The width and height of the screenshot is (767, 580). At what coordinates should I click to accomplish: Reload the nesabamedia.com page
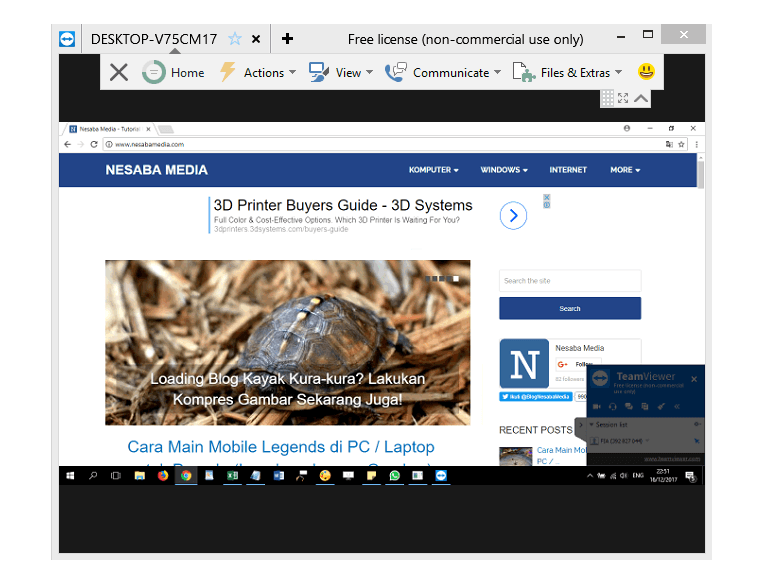pyautogui.click(x=94, y=144)
